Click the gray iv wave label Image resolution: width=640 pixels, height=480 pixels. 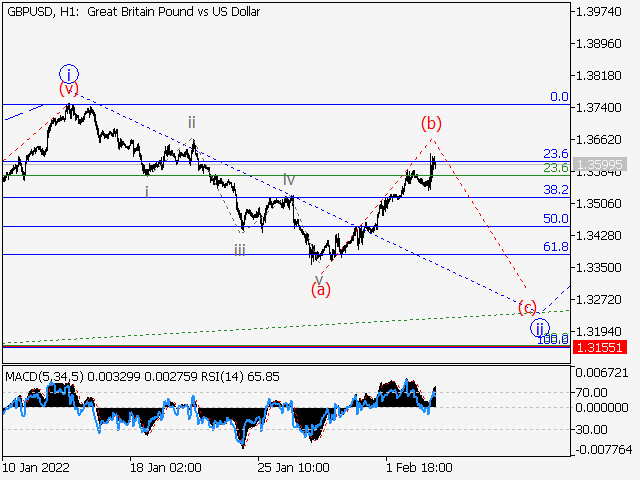coord(289,179)
